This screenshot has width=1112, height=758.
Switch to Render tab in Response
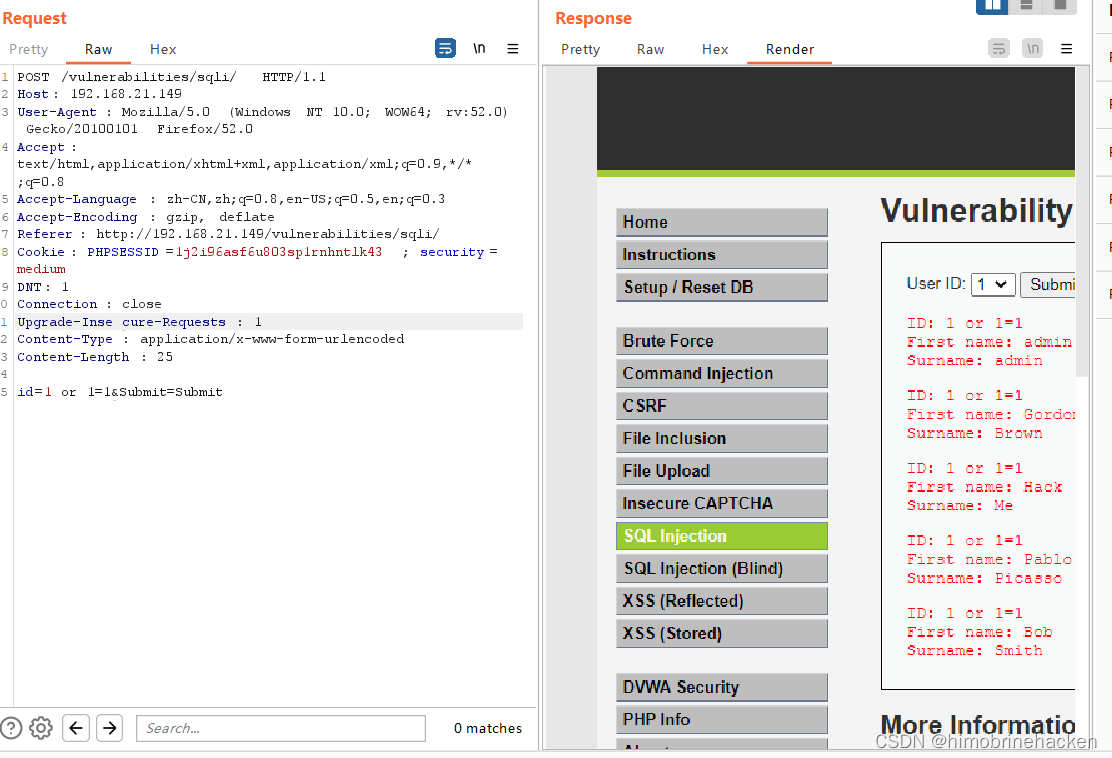coord(789,49)
